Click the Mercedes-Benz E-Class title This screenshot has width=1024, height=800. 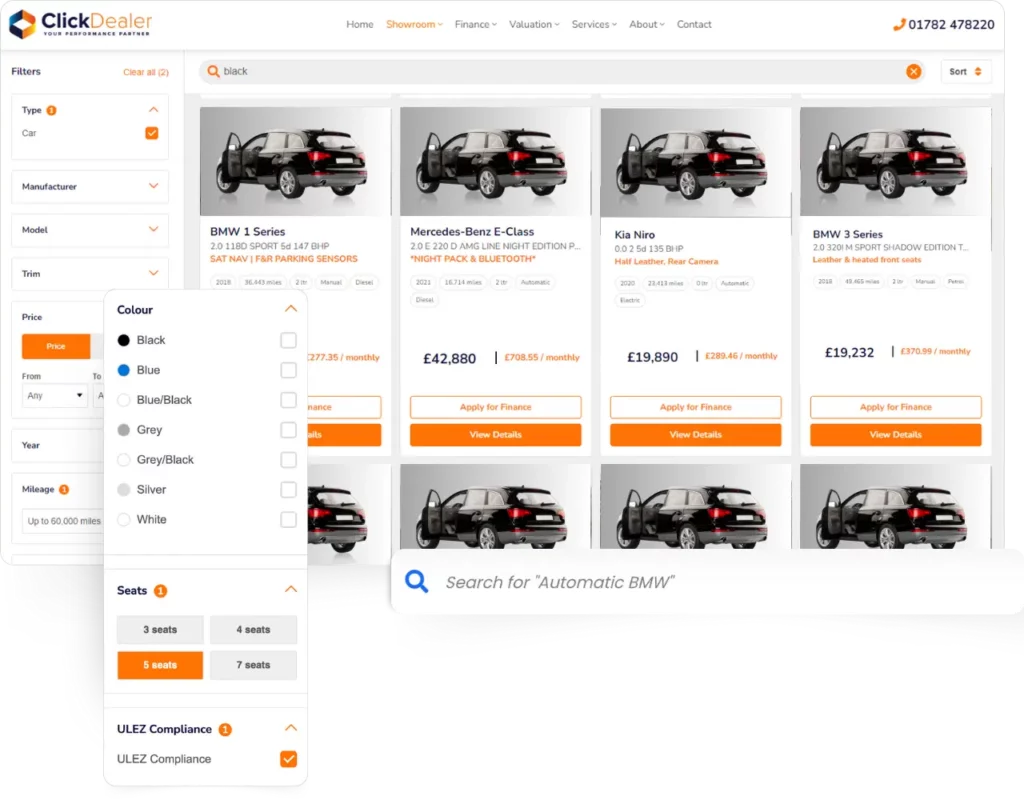pos(472,231)
